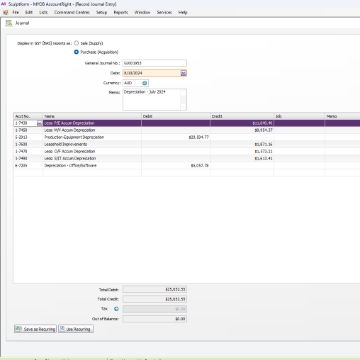Click the MYOB icon left of File menu
Screen dimensions: 360x360
[5, 12]
